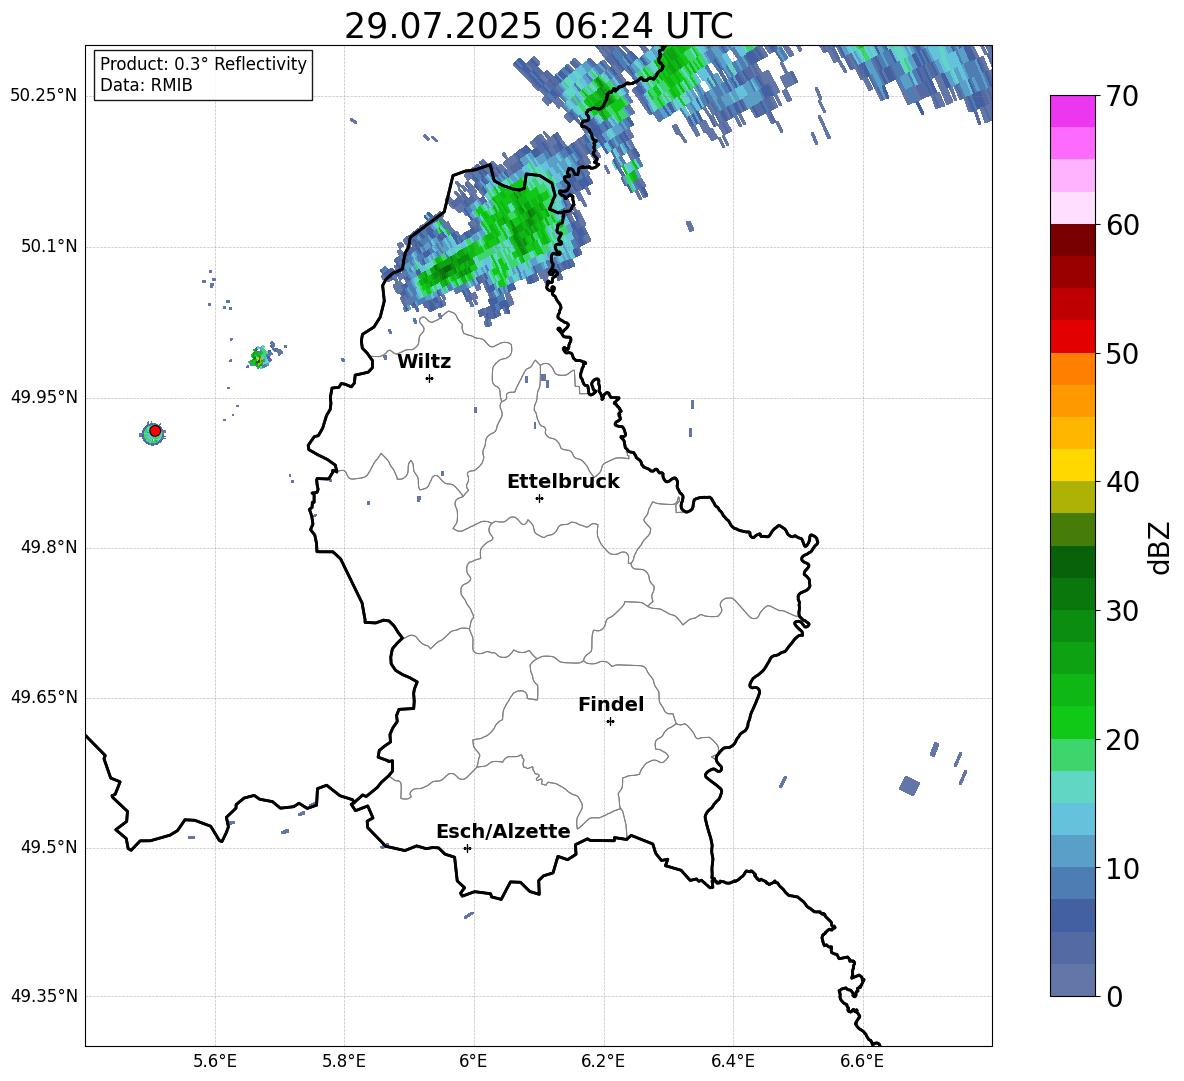1184x1081 pixels.
Task: Click the colorbar 60 tick label
Action: pos(1122,225)
